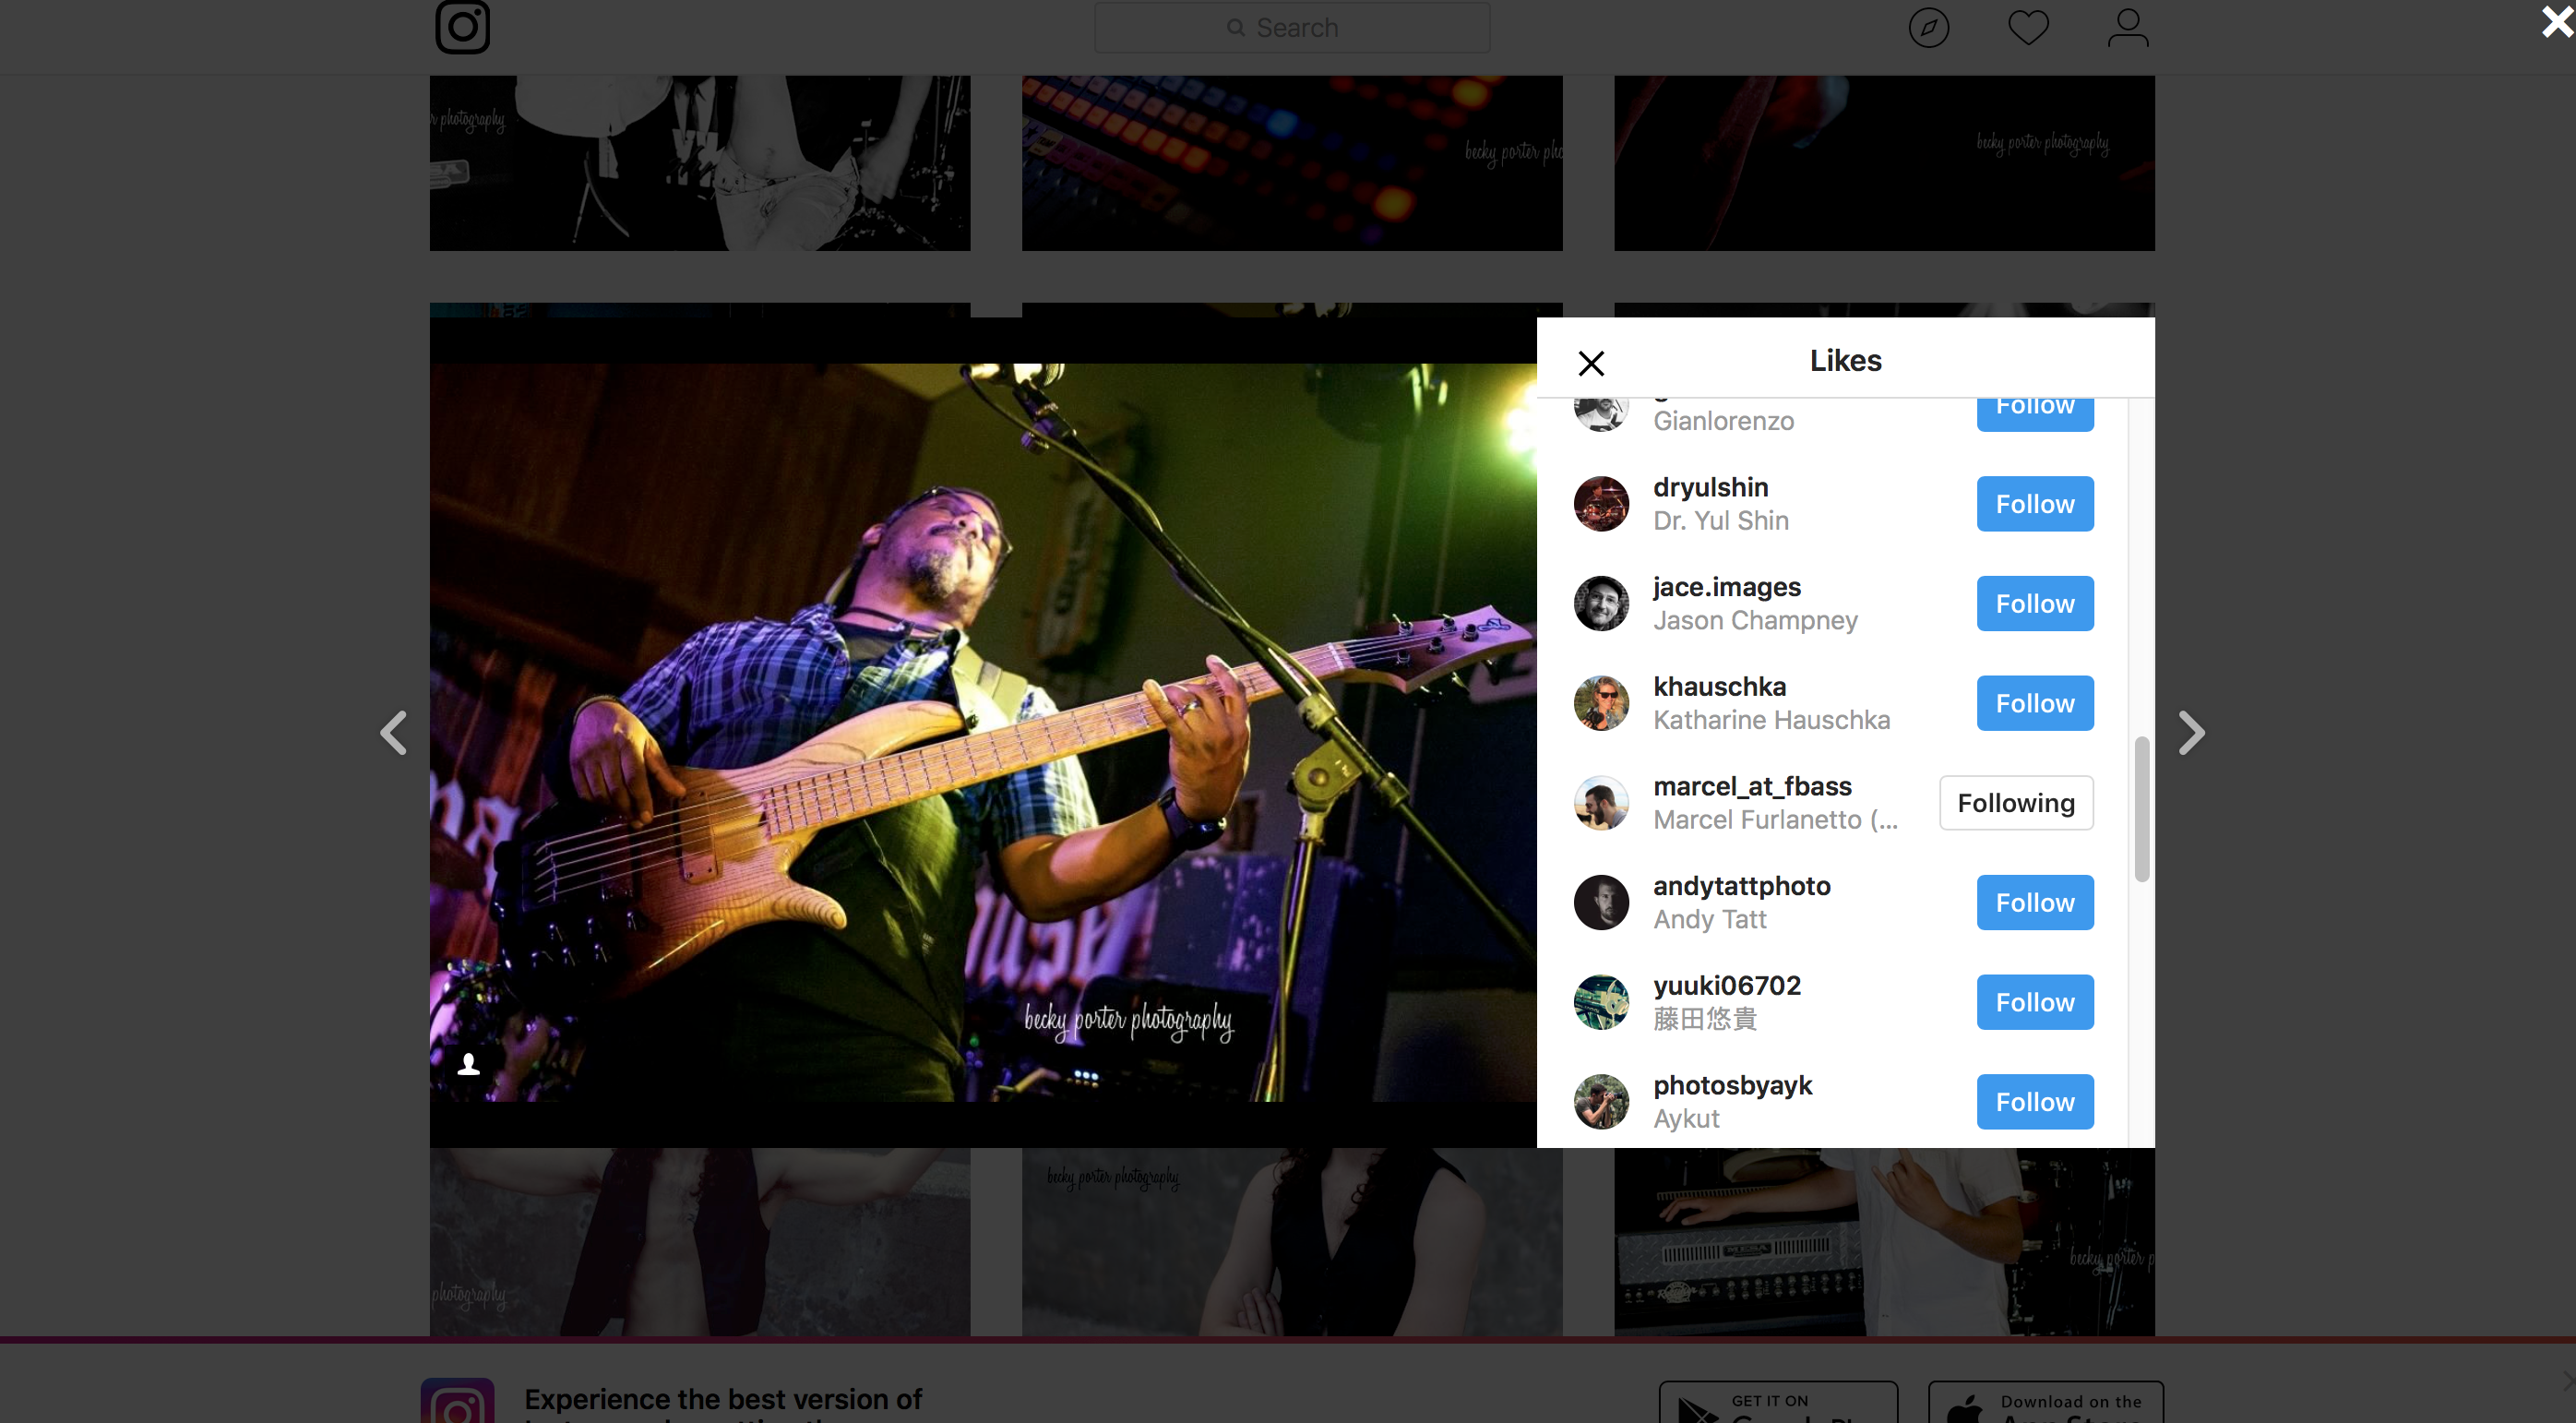Click the Instagram logo home icon
The height and width of the screenshot is (1423, 2576).
(x=462, y=27)
